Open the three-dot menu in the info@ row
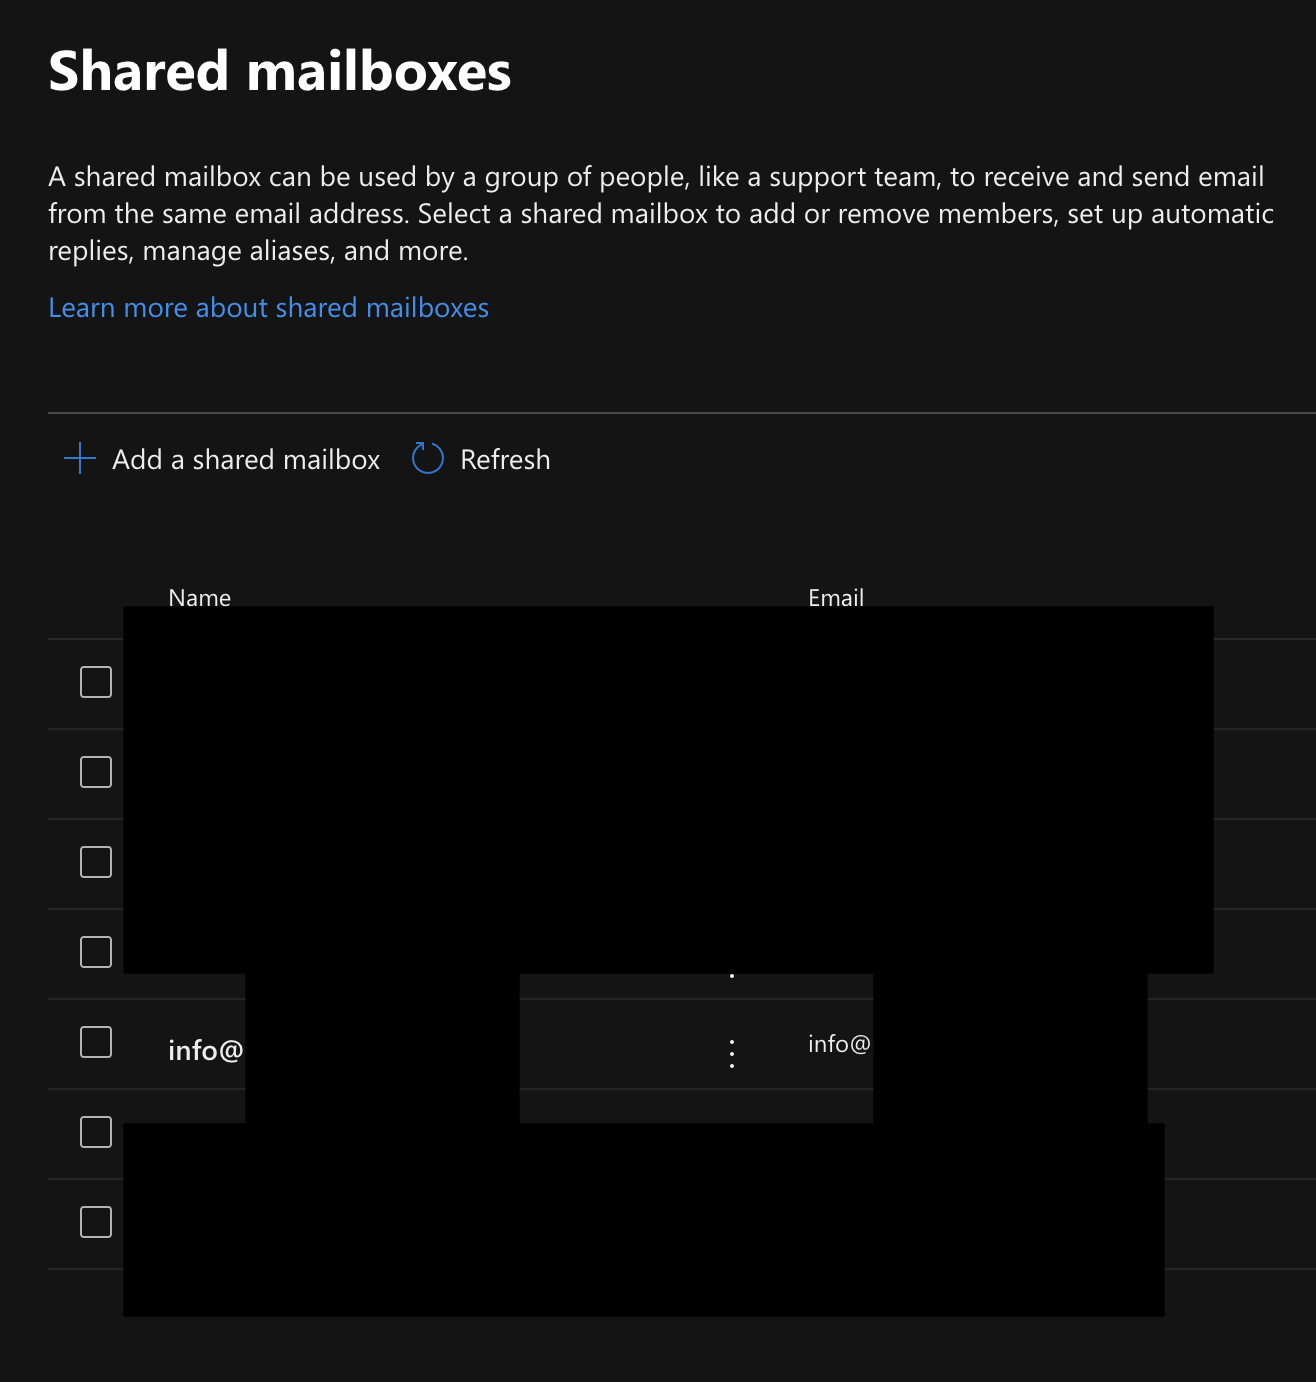The image size is (1316, 1382). (732, 1053)
